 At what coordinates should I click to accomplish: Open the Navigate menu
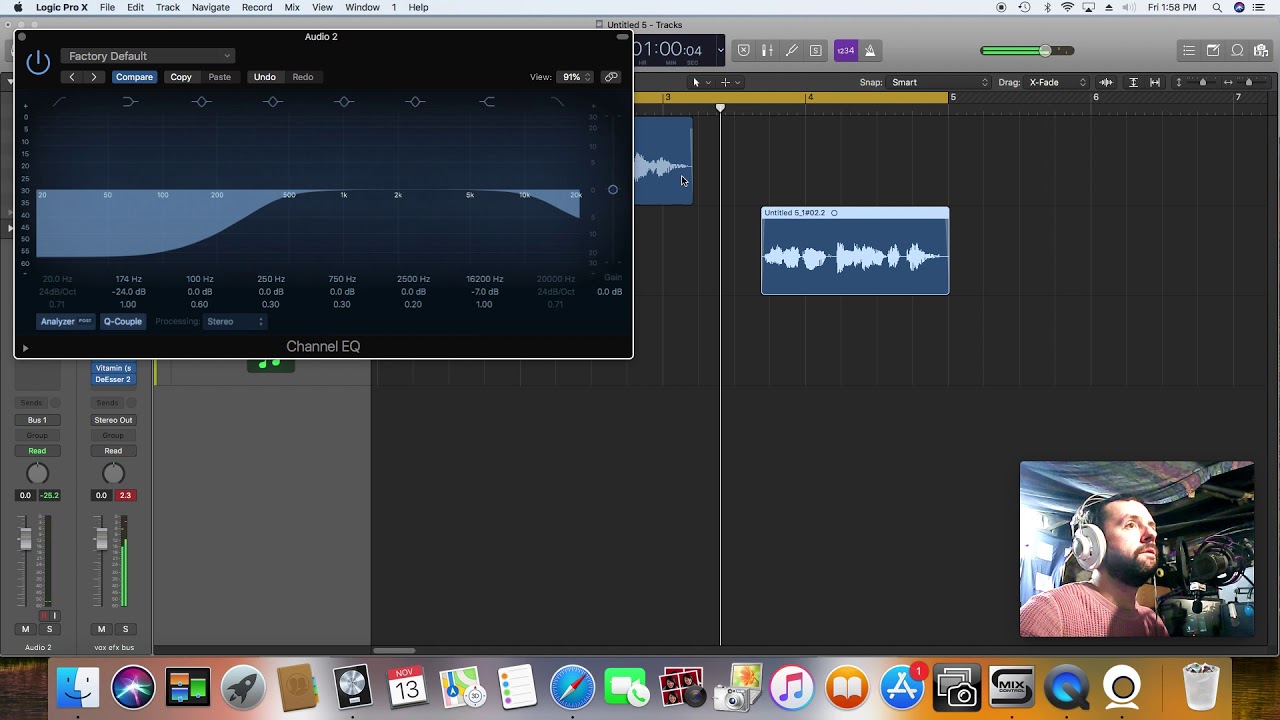point(211,7)
